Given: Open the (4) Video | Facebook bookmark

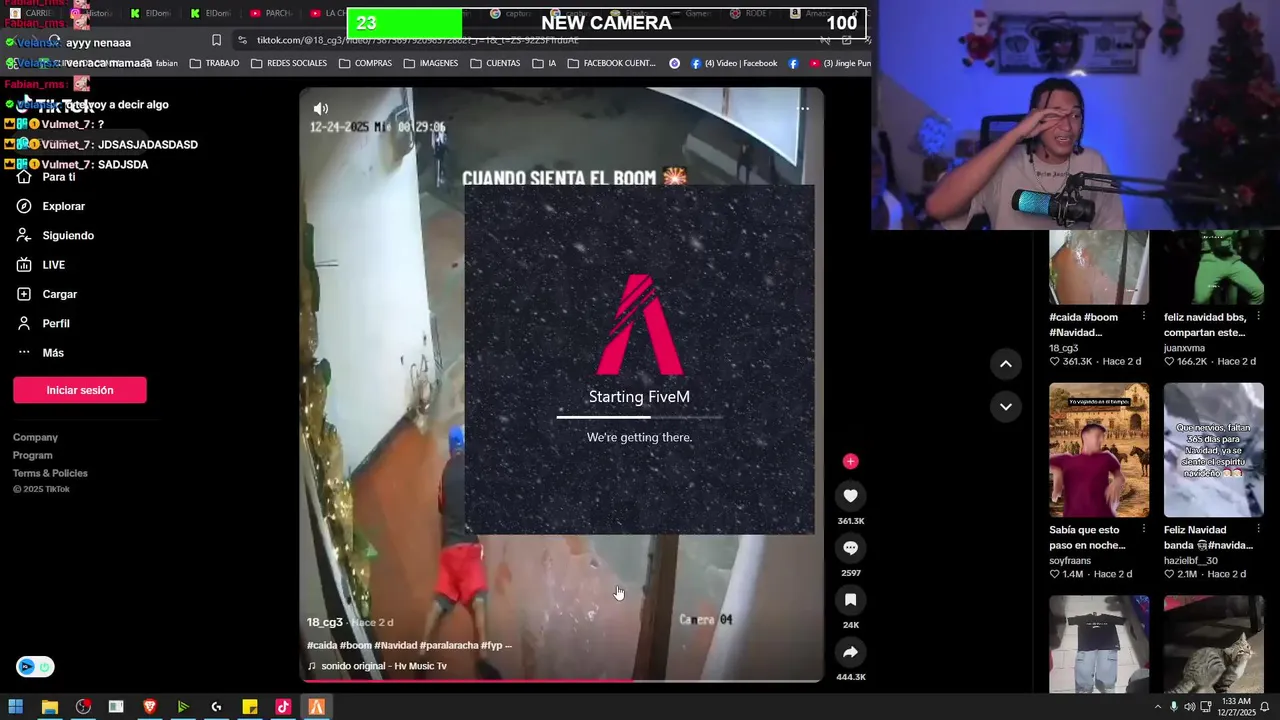Looking at the screenshot, I should 734,63.
